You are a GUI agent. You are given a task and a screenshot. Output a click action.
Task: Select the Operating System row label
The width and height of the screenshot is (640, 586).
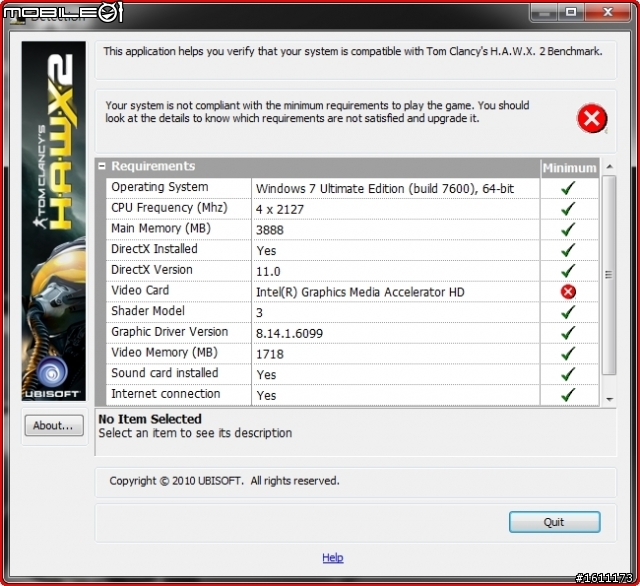(x=160, y=187)
